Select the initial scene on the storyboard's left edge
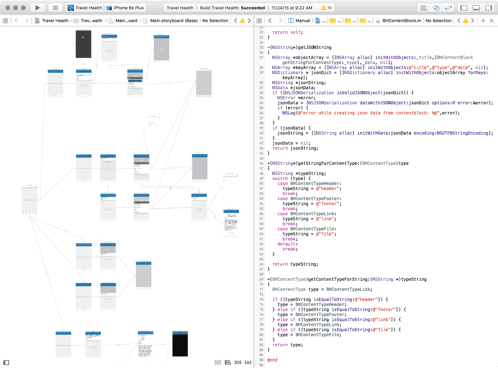498x368 pixels. (30, 200)
